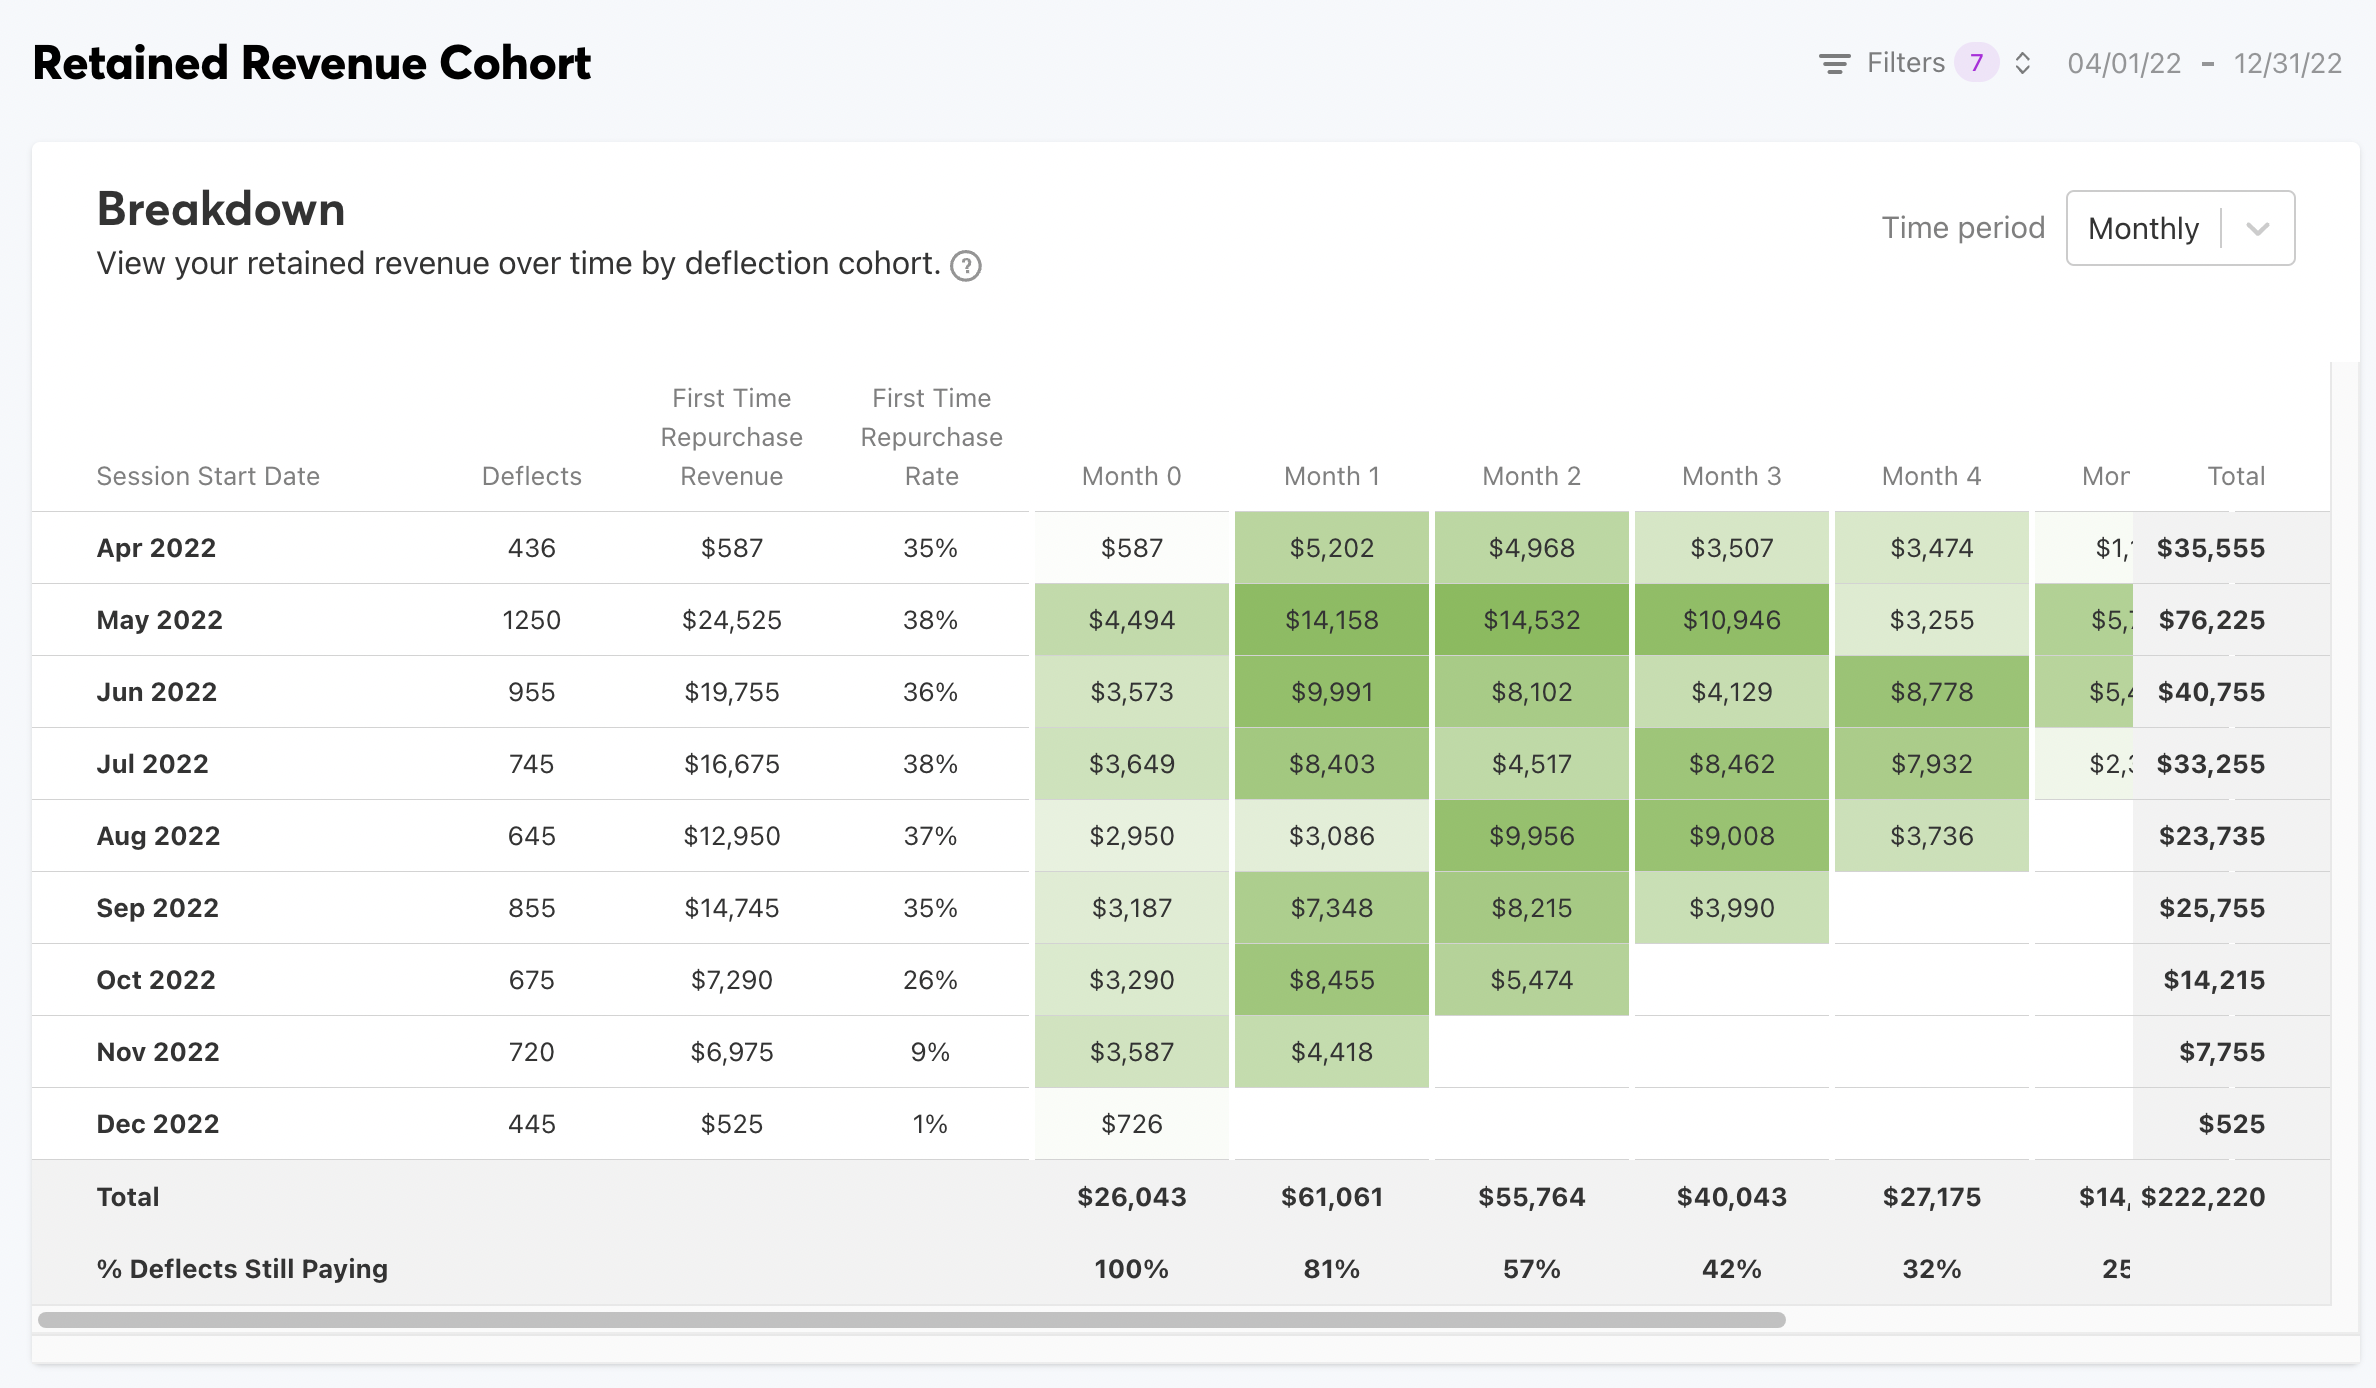Click the First Time Repurchase Rate header
Screen dimensions: 2376x1388
931,437
